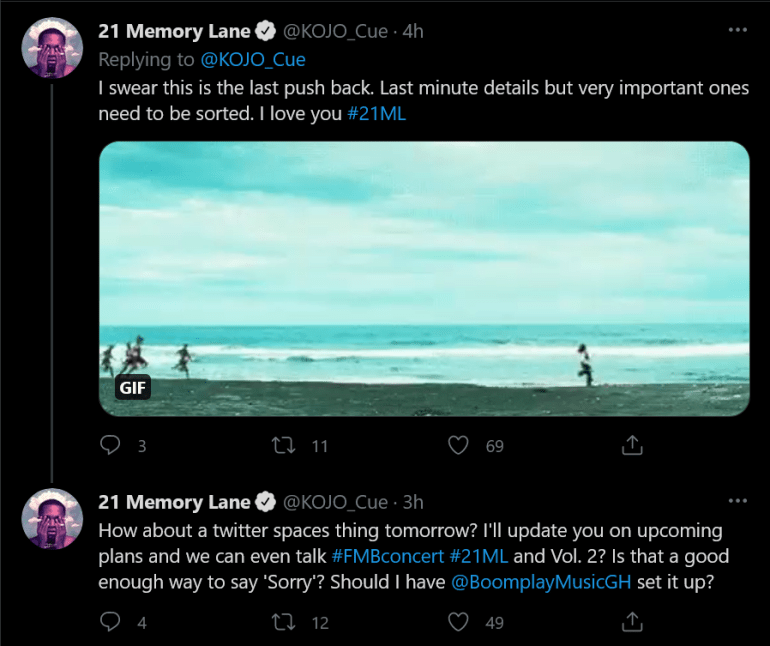Open 21 Memory Lane name on first tweet
The image size is (770, 646).
(x=175, y=31)
